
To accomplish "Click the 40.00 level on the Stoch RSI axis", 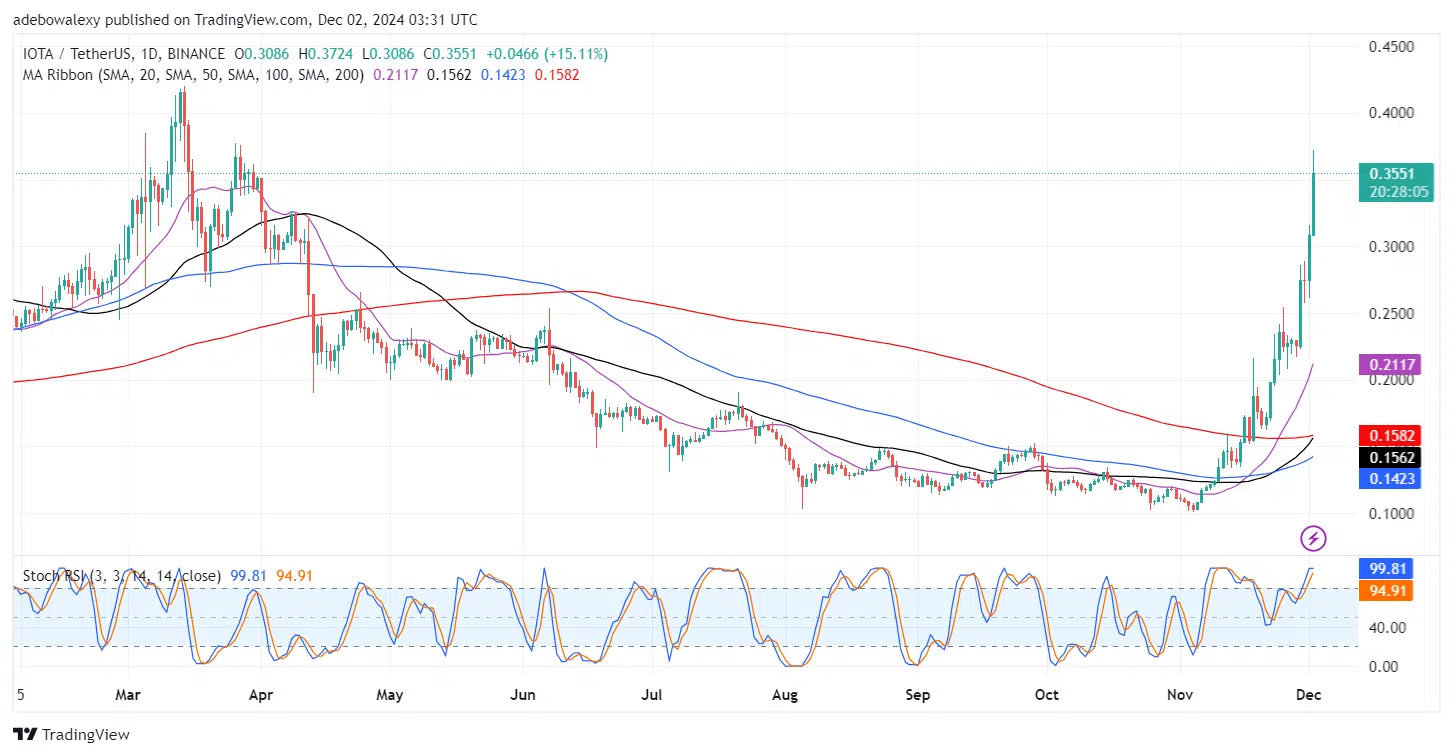I will (x=1387, y=627).
